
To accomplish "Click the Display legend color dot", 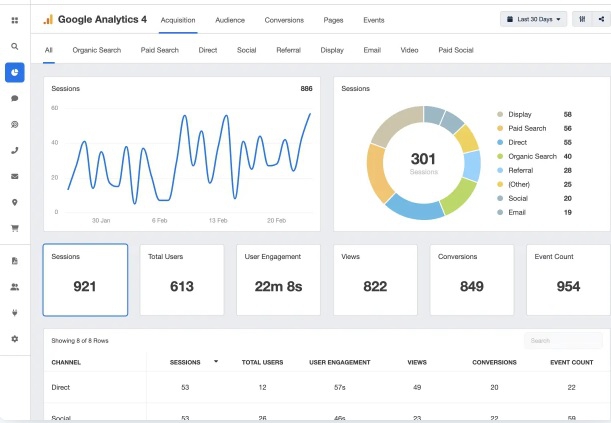I will (x=500, y=114).
